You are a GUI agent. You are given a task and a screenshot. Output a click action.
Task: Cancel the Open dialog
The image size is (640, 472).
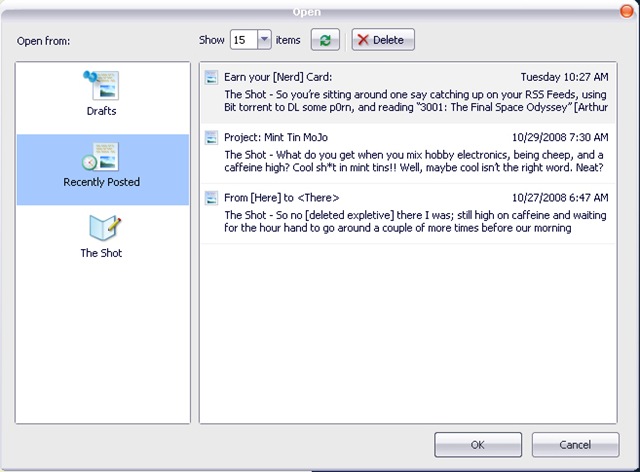tap(575, 445)
